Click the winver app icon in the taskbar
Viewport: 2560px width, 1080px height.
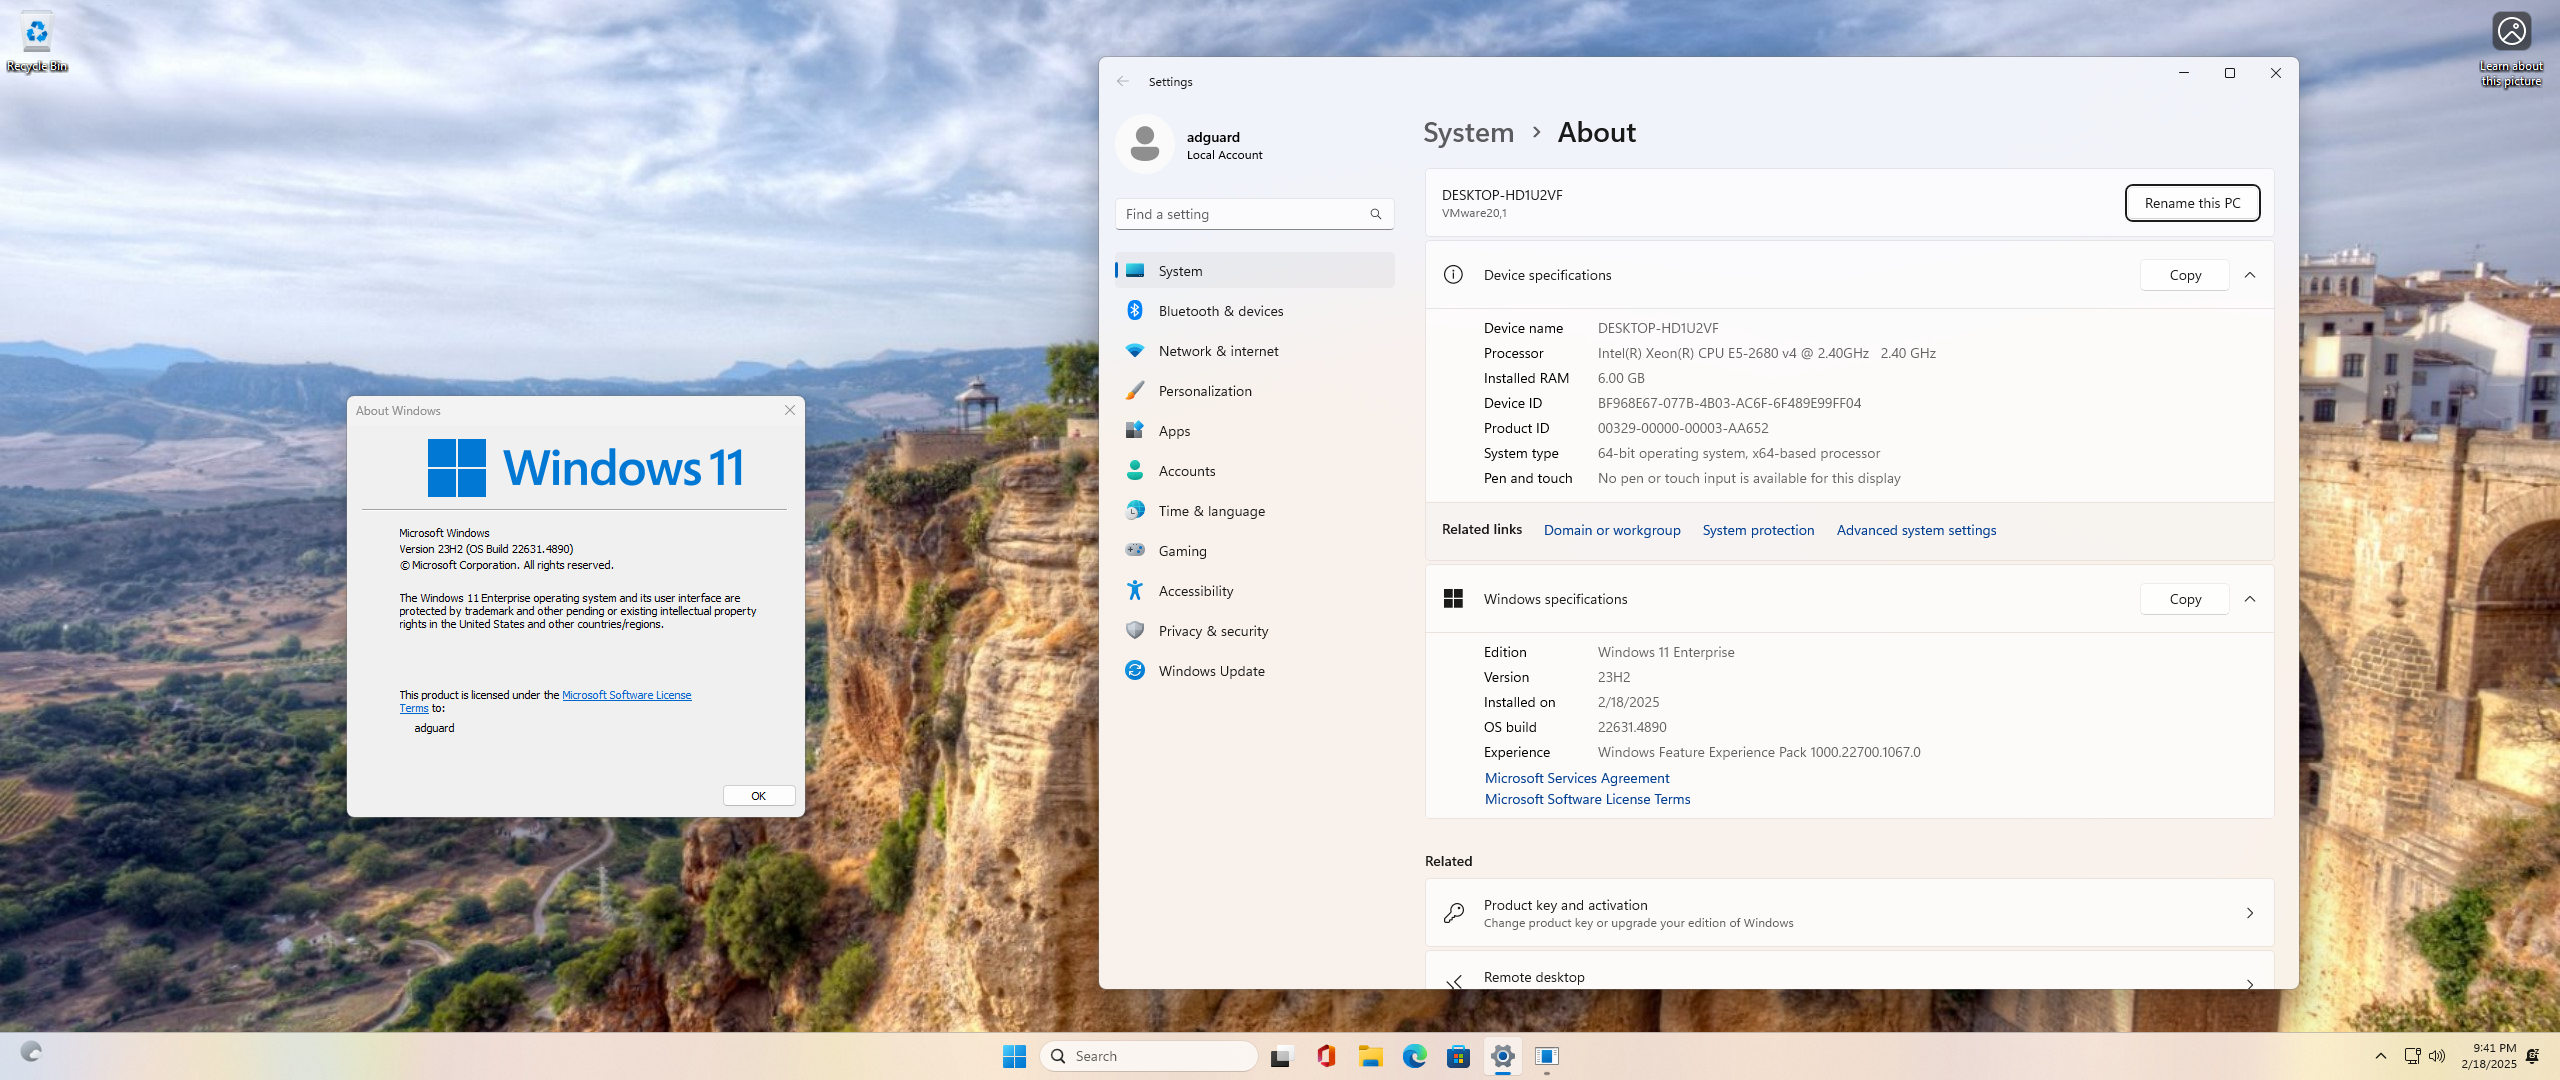pyautogui.click(x=1546, y=1056)
